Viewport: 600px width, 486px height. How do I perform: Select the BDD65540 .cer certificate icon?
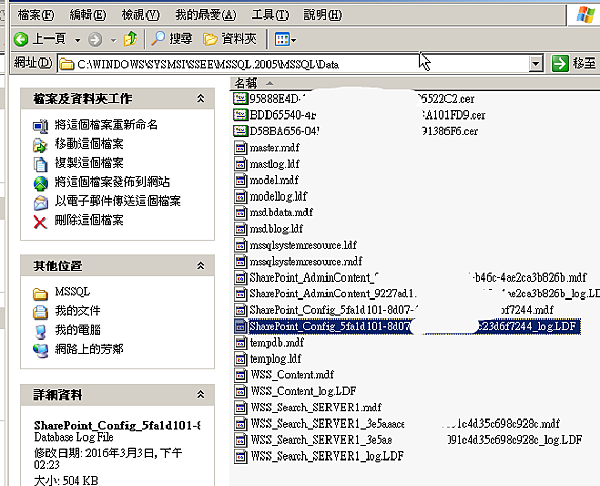(240, 115)
